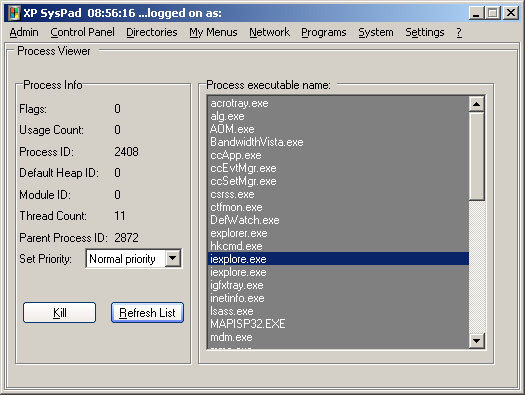Click the Process ID value 2408
Screen dimensions: 525x395
126,152
